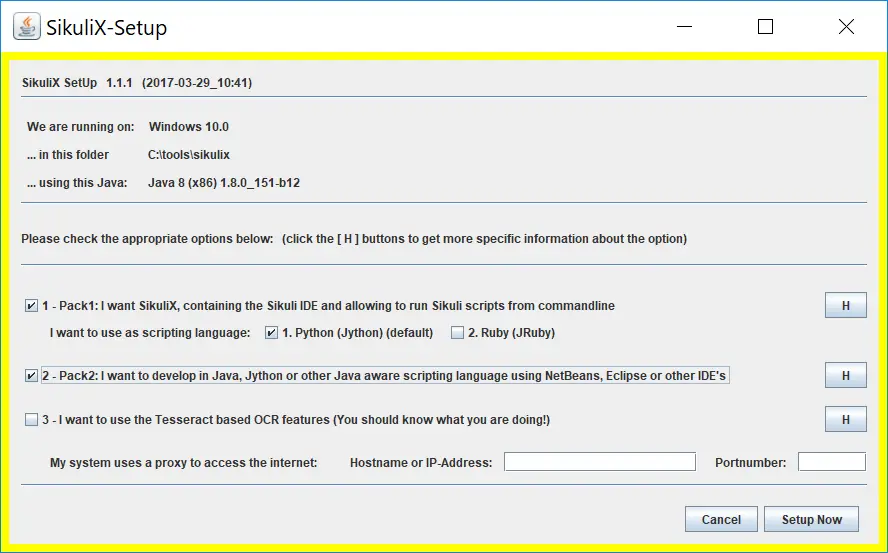The width and height of the screenshot is (888, 553).
Task: Uncheck the Pack2 Java development checkbox
Action: [x=31, y=376]
